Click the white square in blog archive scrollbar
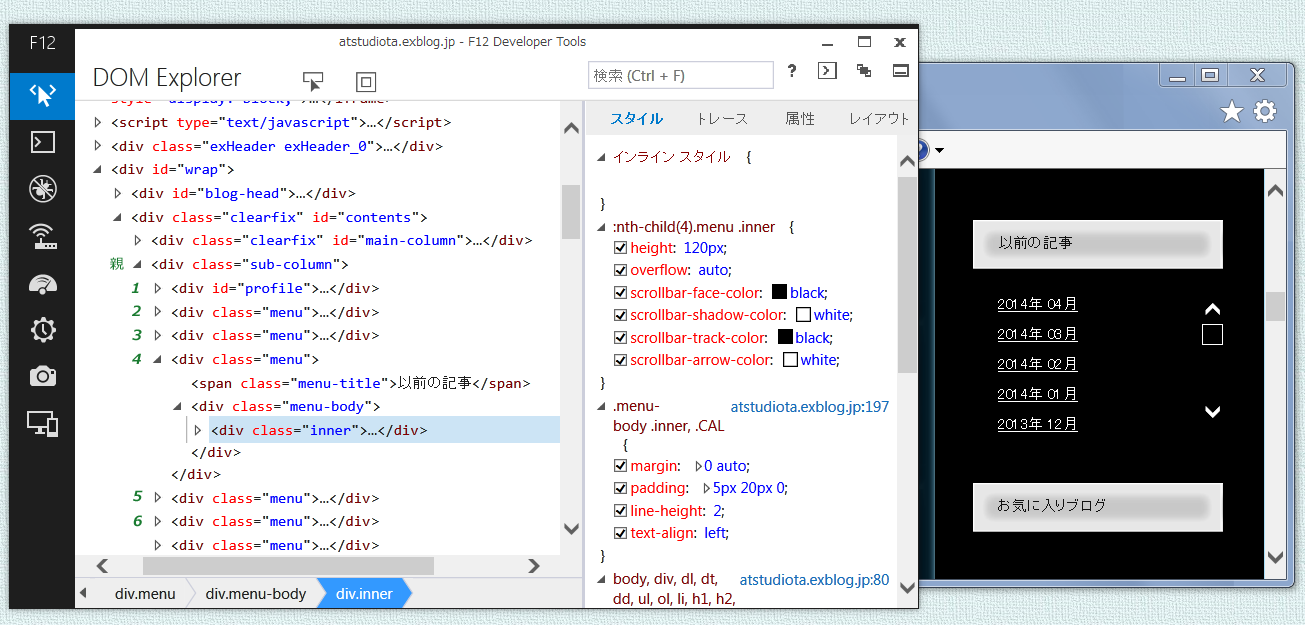 pos(1212,335)
